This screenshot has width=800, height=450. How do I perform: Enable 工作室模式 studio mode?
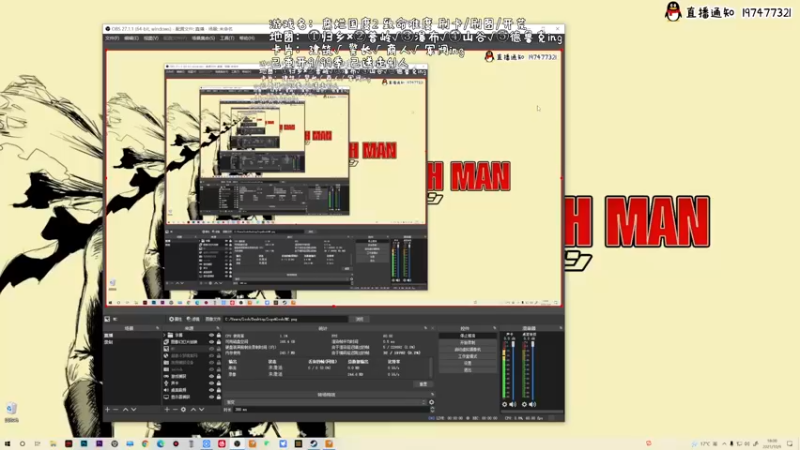tap(468, 356)
